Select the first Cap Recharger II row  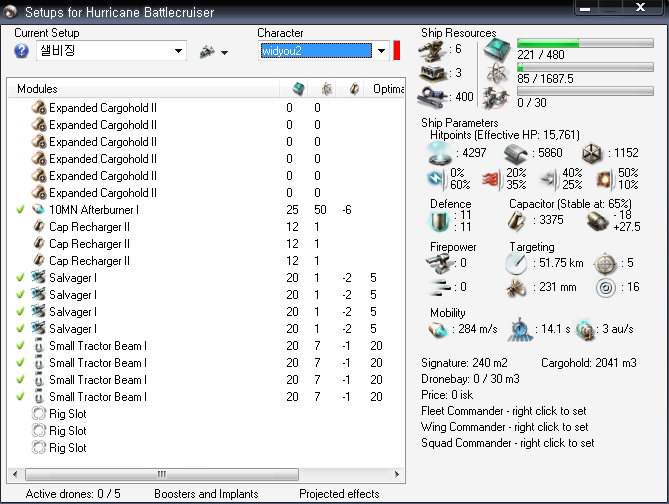click(206, 227)
